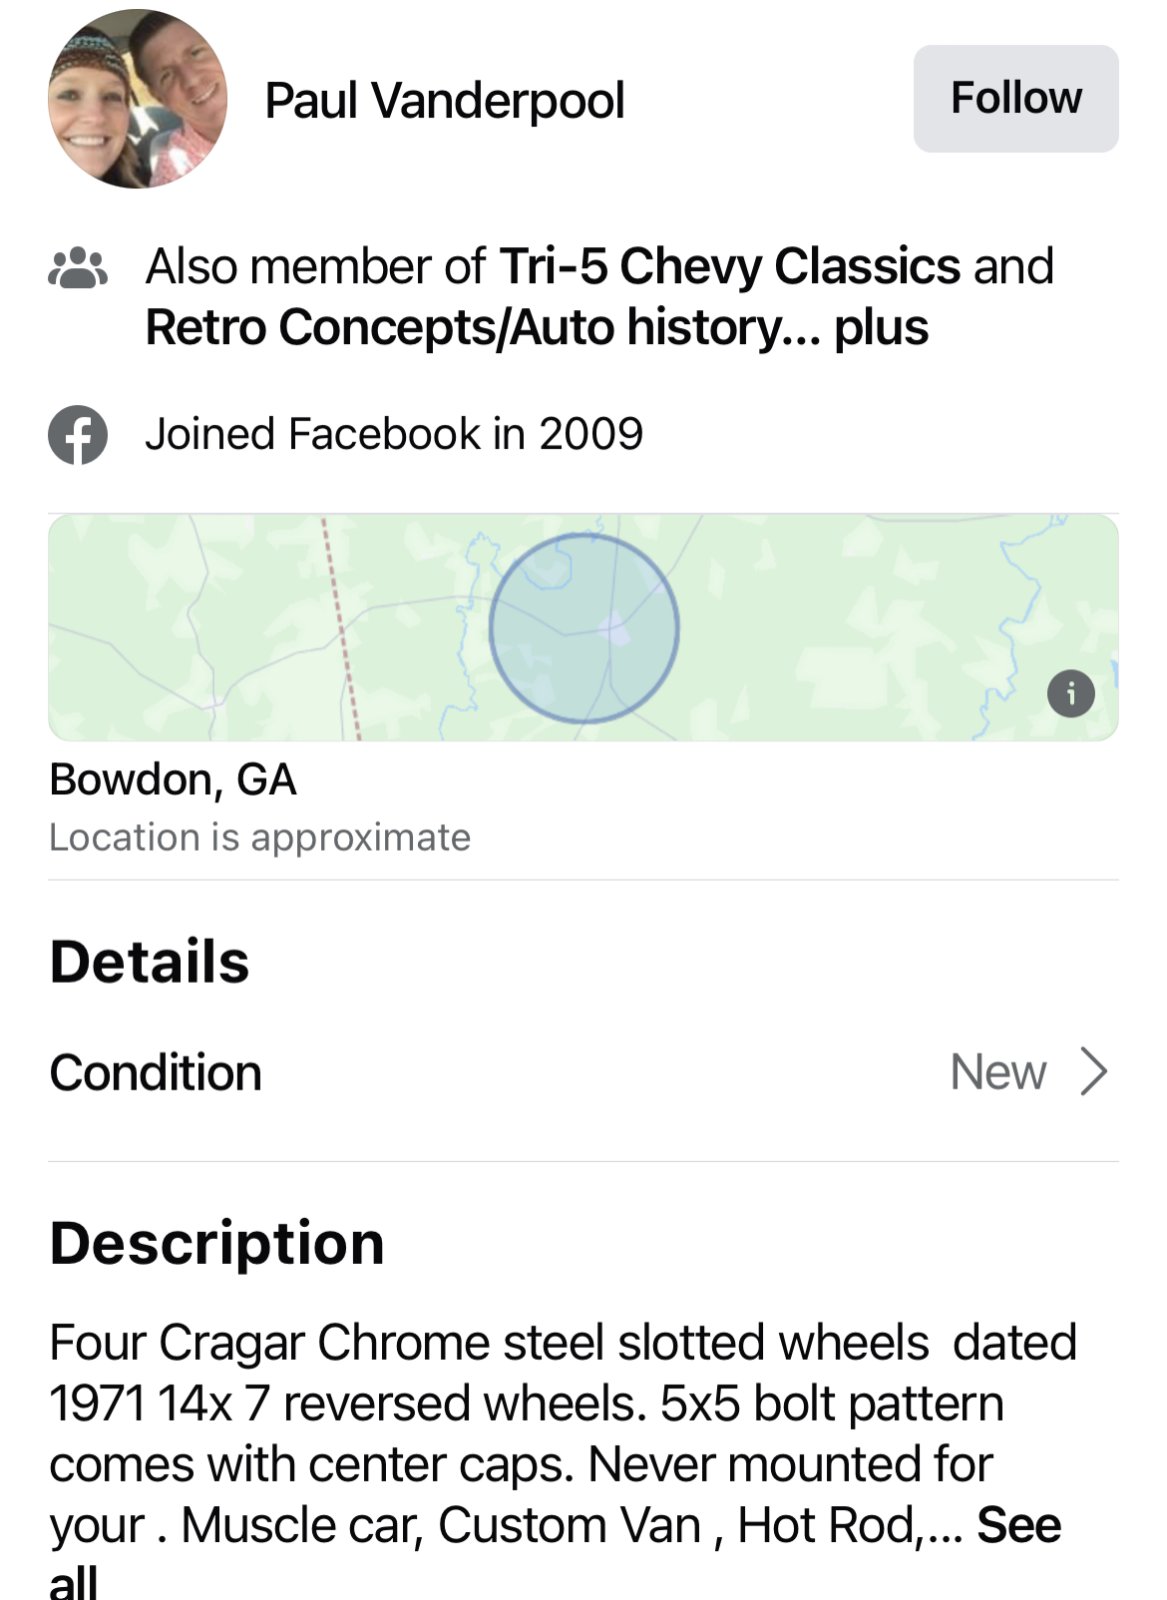Expand full description with See all
This screenshot has width=1167, height=1600.
pos(1018,1526)
